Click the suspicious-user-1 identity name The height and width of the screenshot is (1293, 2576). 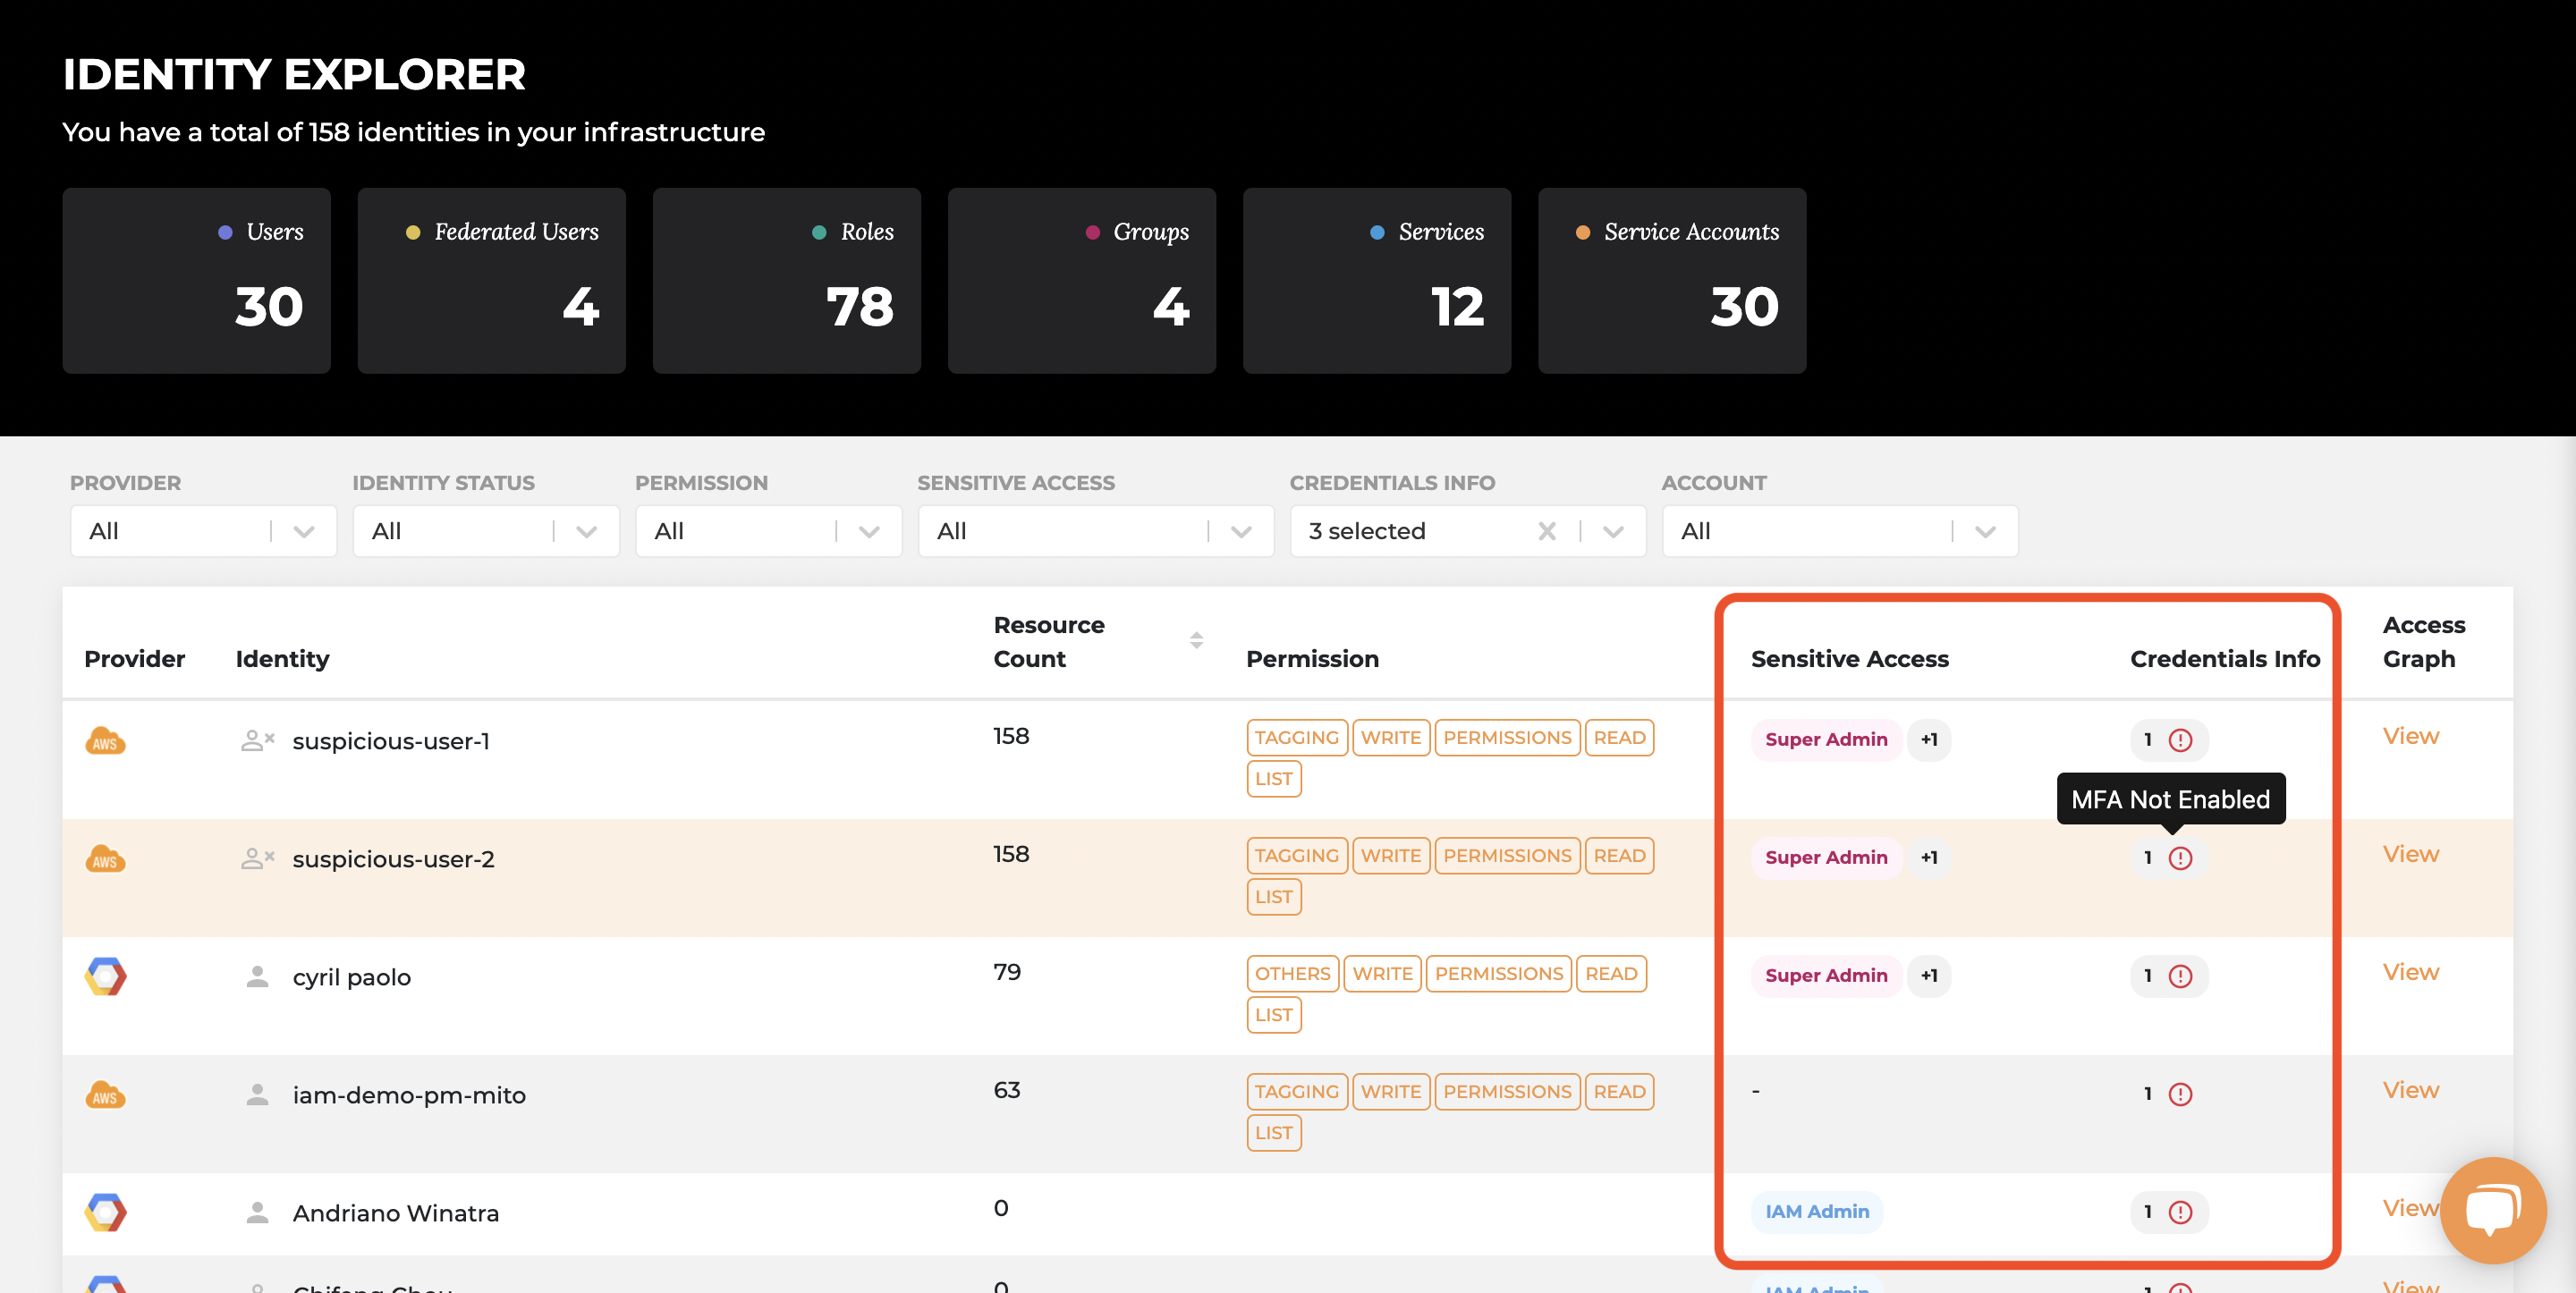391,741
